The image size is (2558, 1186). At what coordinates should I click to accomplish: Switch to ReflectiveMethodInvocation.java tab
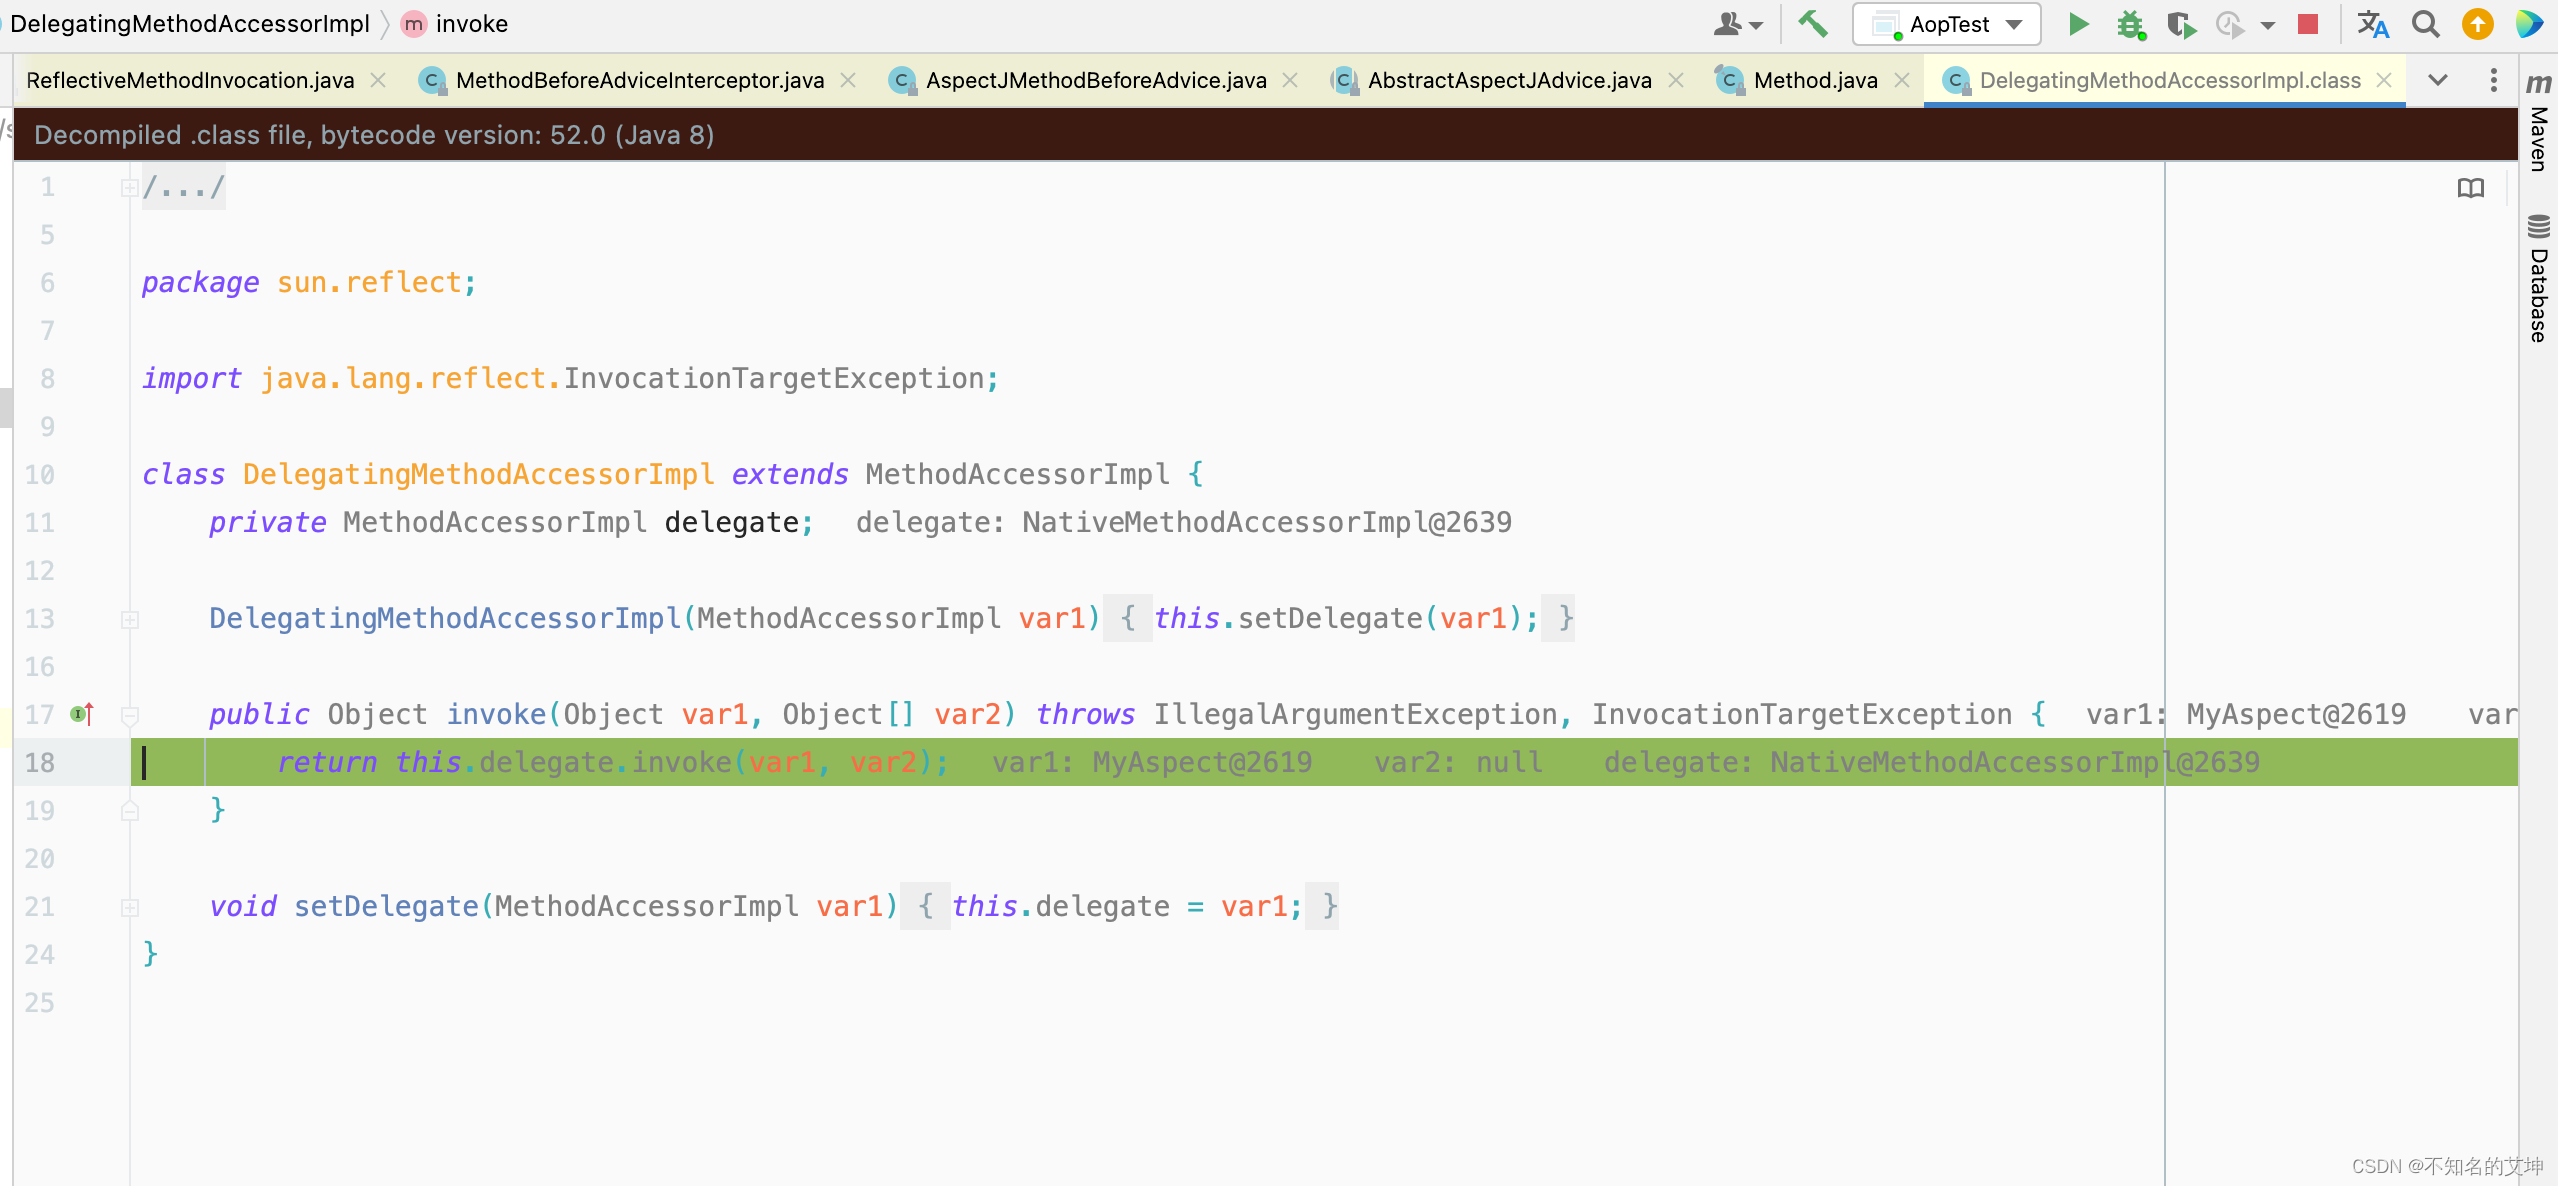pos(190,80)
